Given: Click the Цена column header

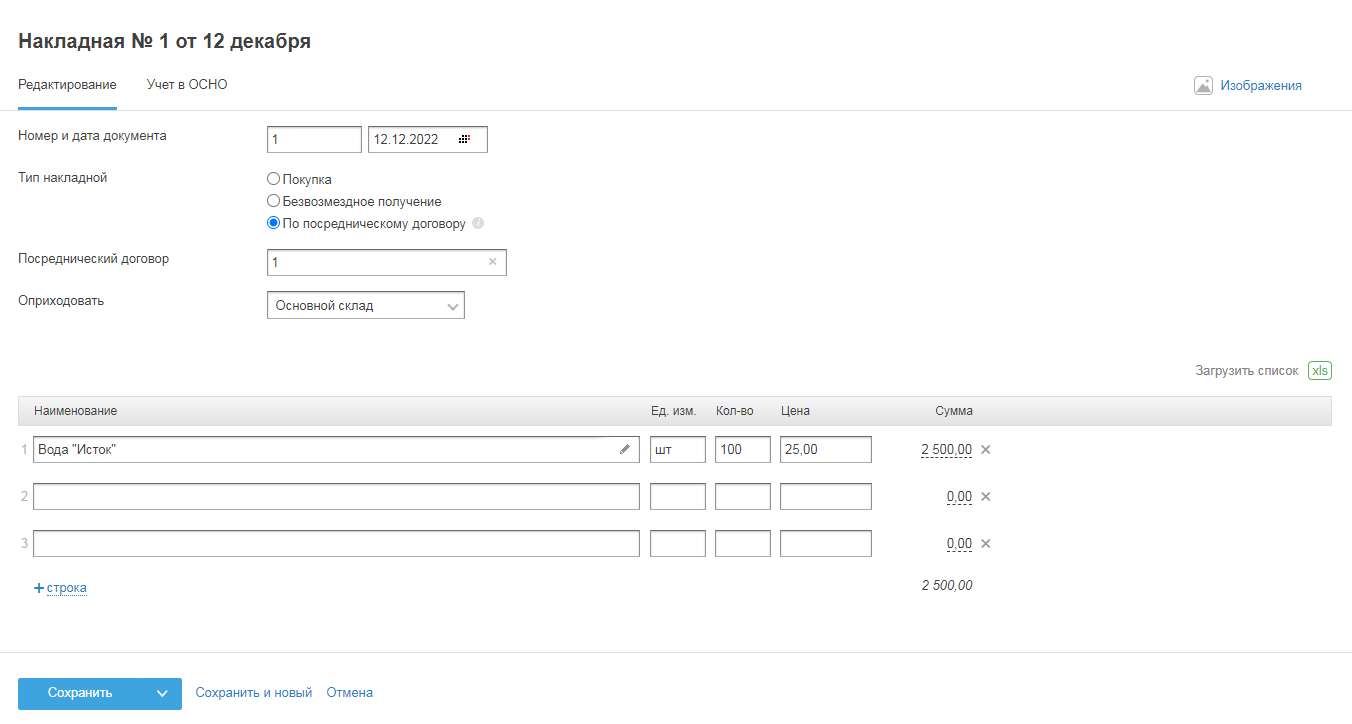Looking at the screenshot, I should 795,411.
